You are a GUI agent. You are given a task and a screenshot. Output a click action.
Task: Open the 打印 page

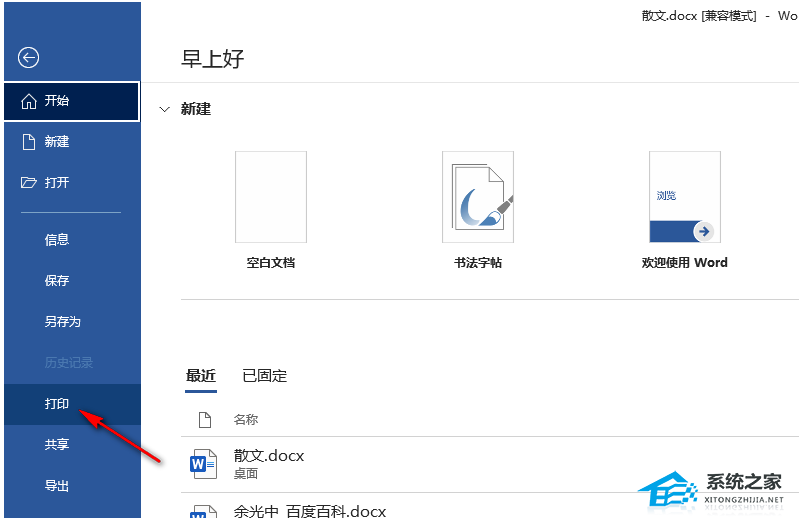72,404
